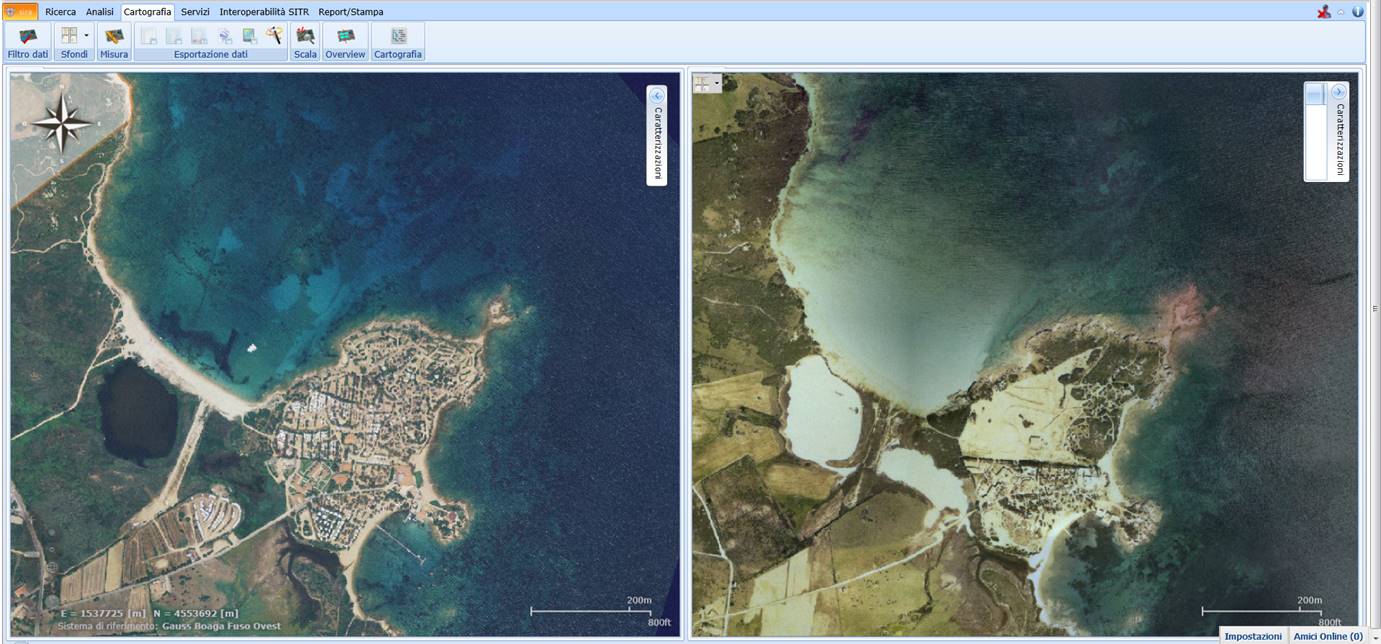1381x644 pixels.
Task: Click the fifth Esportazione dati icon
Action: (x=250, y=36)
